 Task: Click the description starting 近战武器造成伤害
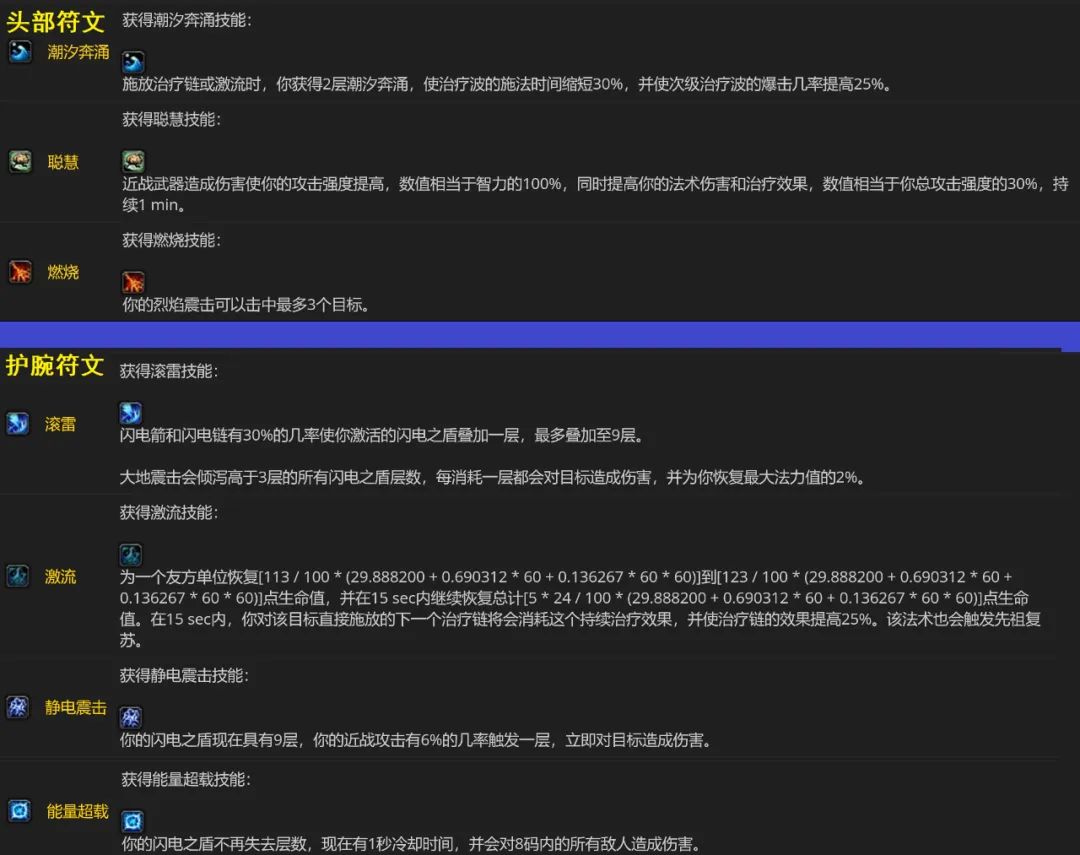pos(595,194)
